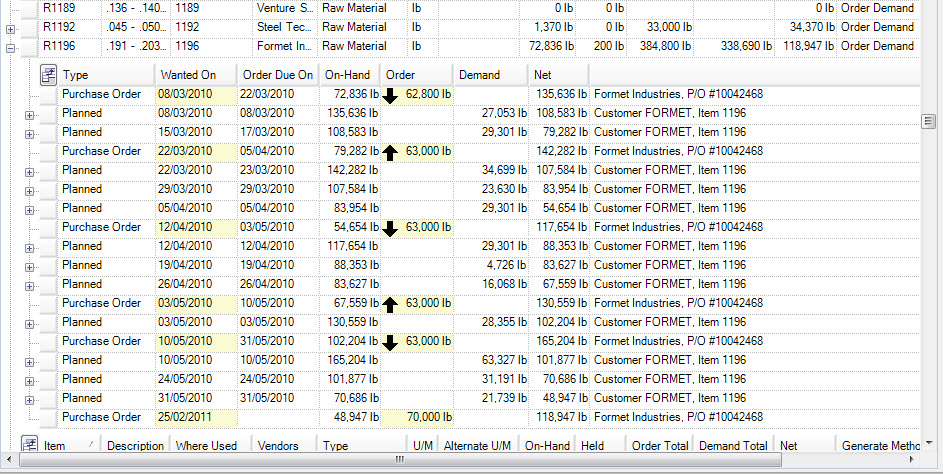Expand Planned row wanted on 24/05/2010

pyautogui.click(x=29, y=380)
